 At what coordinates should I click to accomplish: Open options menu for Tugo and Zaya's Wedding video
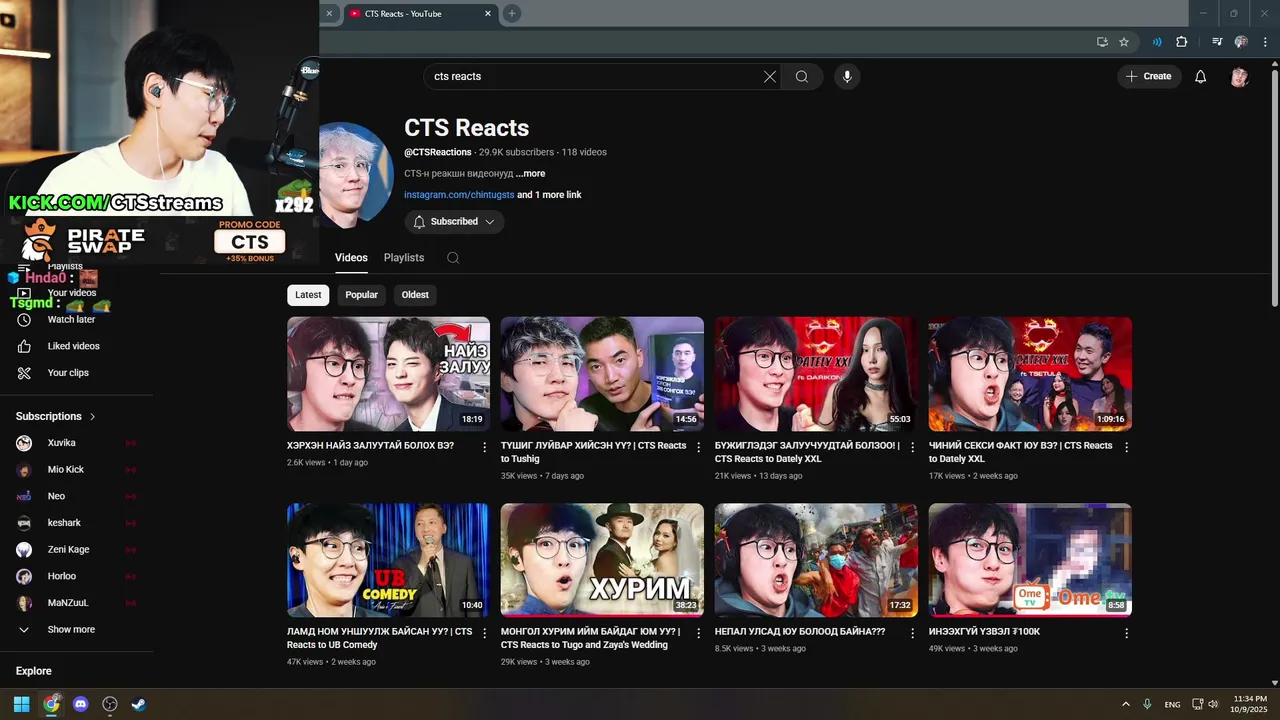click(x=699, y=633)
